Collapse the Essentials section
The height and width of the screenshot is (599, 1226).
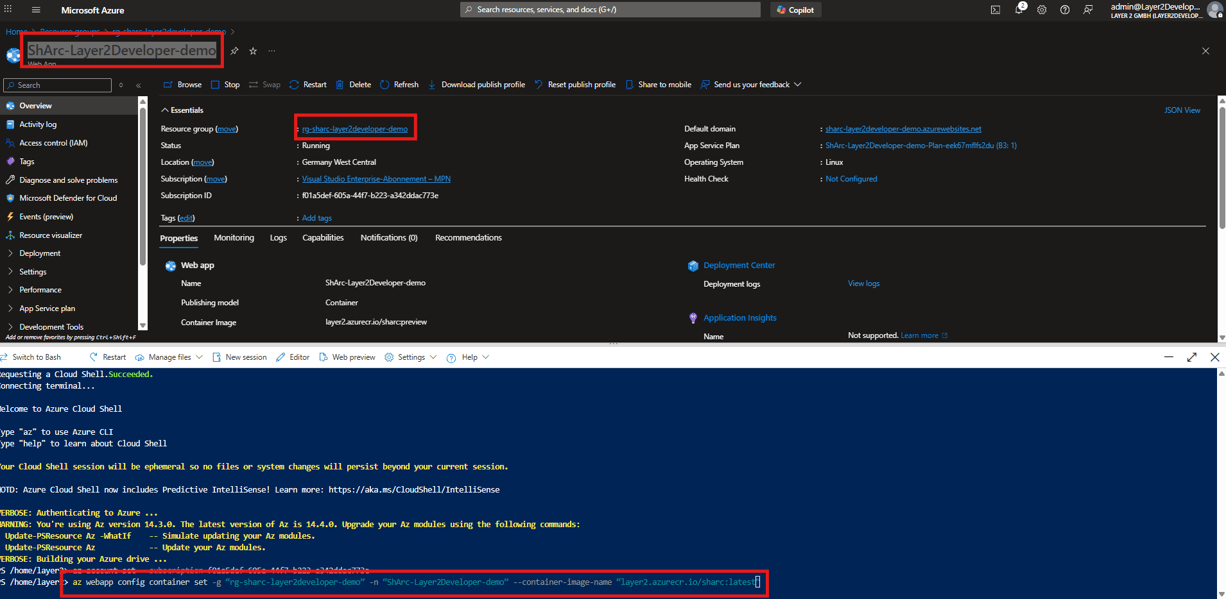(165, 110)
